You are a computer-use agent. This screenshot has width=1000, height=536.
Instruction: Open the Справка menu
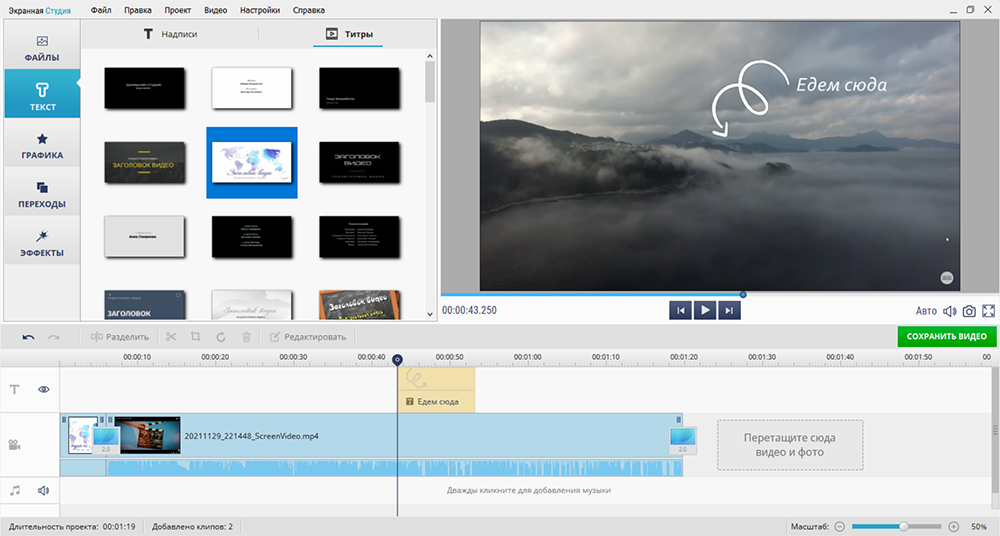[x=309, y=10]
